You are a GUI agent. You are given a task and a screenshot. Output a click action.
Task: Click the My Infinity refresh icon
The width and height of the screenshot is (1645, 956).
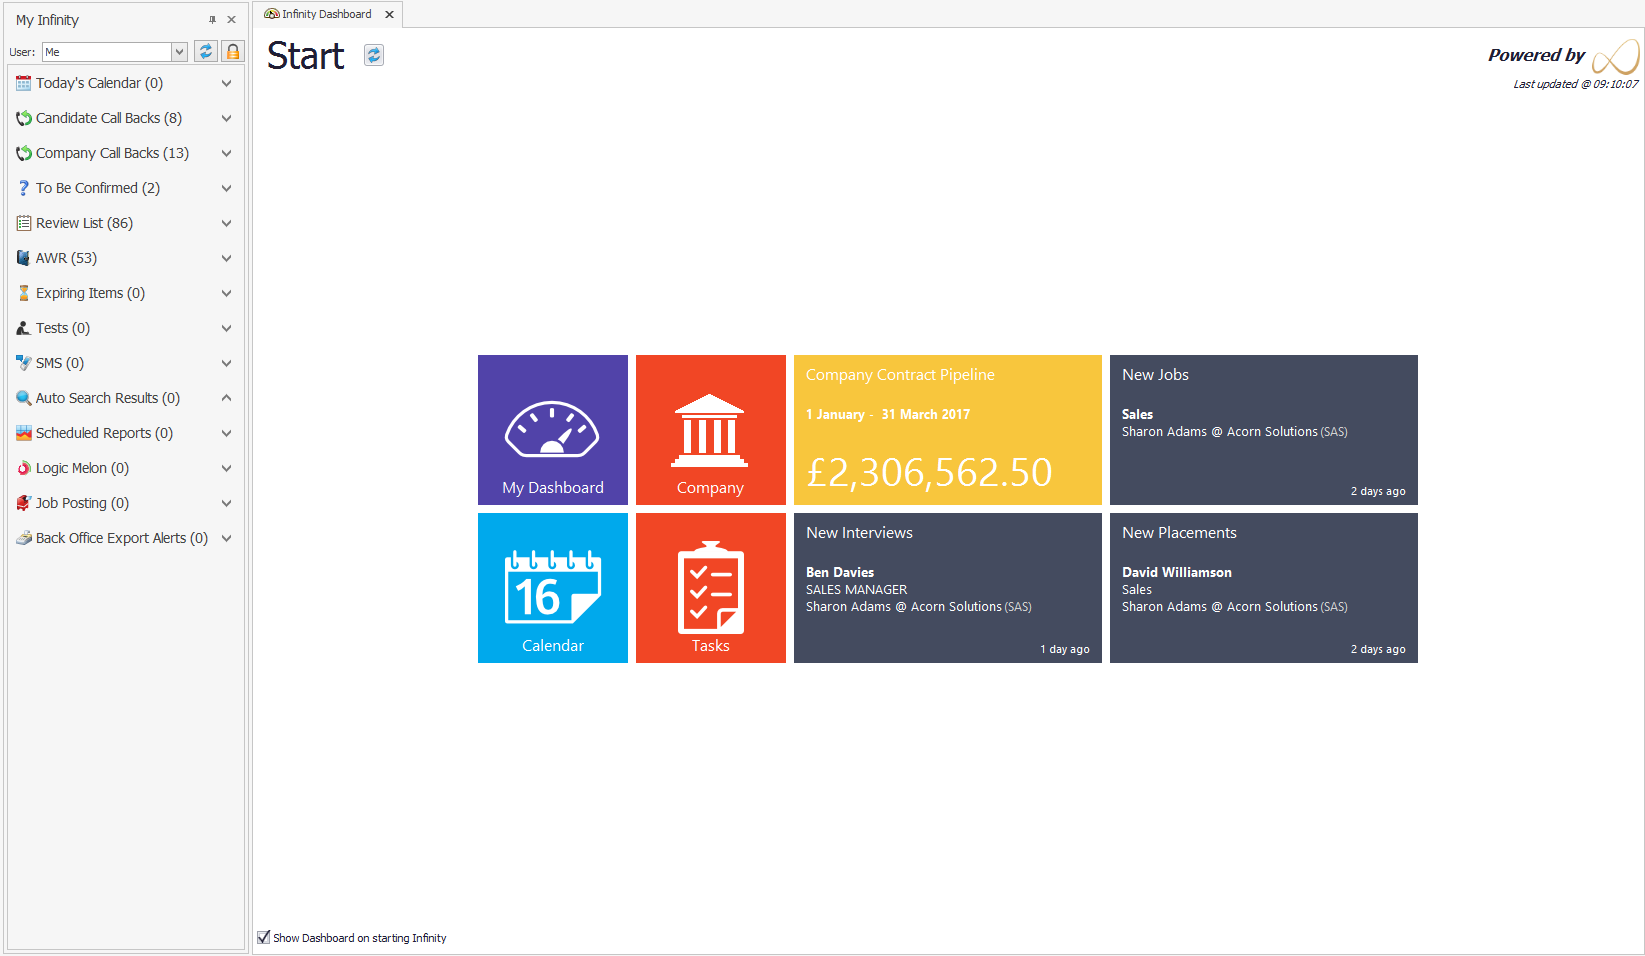(206, 51)
